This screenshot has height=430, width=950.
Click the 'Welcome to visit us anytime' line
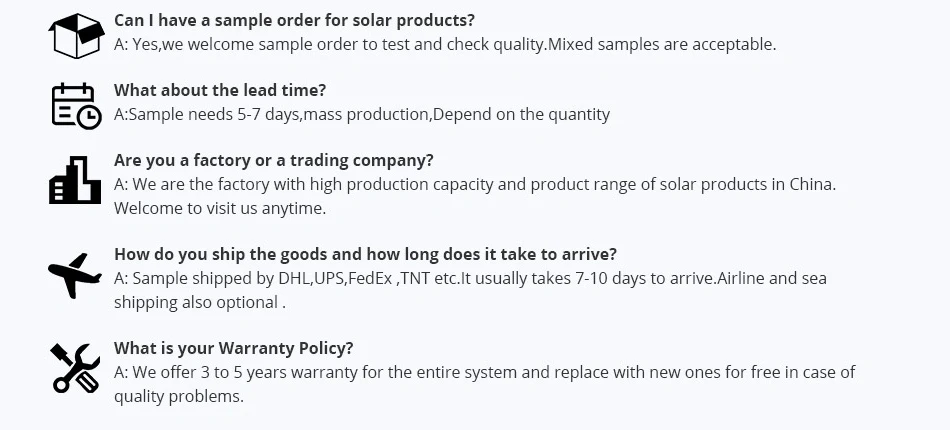(x=220, y=208)
